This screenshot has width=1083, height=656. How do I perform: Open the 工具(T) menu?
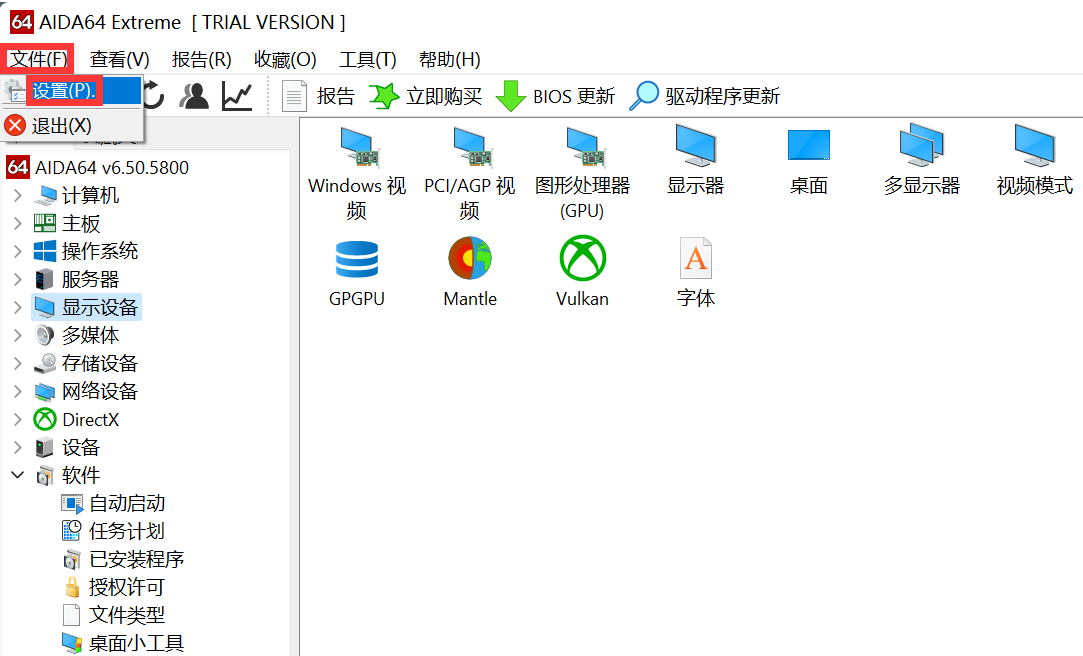coord(367,60)
